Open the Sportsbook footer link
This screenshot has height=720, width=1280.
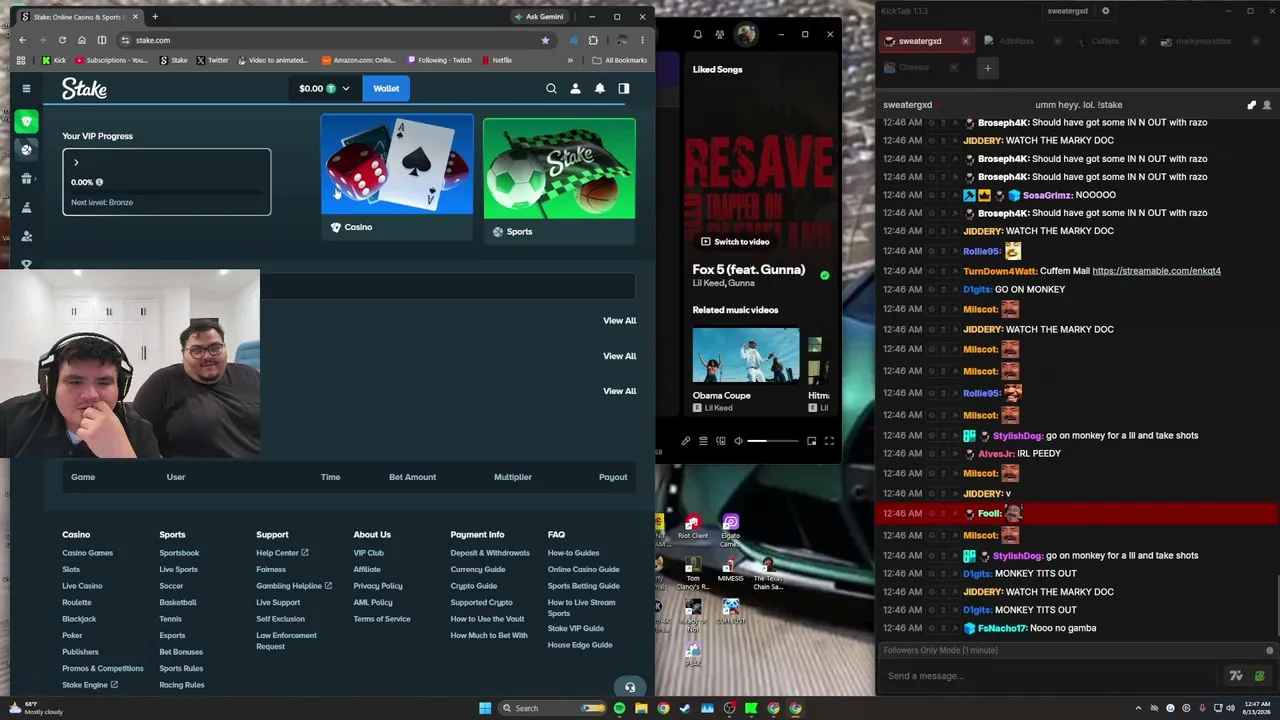pos(179,553)
